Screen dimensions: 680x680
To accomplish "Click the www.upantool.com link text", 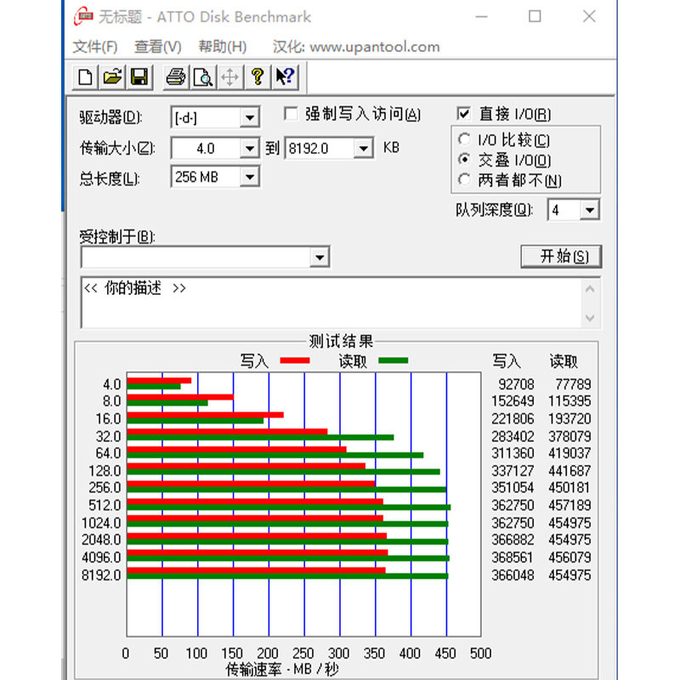I will pos(374,47).
